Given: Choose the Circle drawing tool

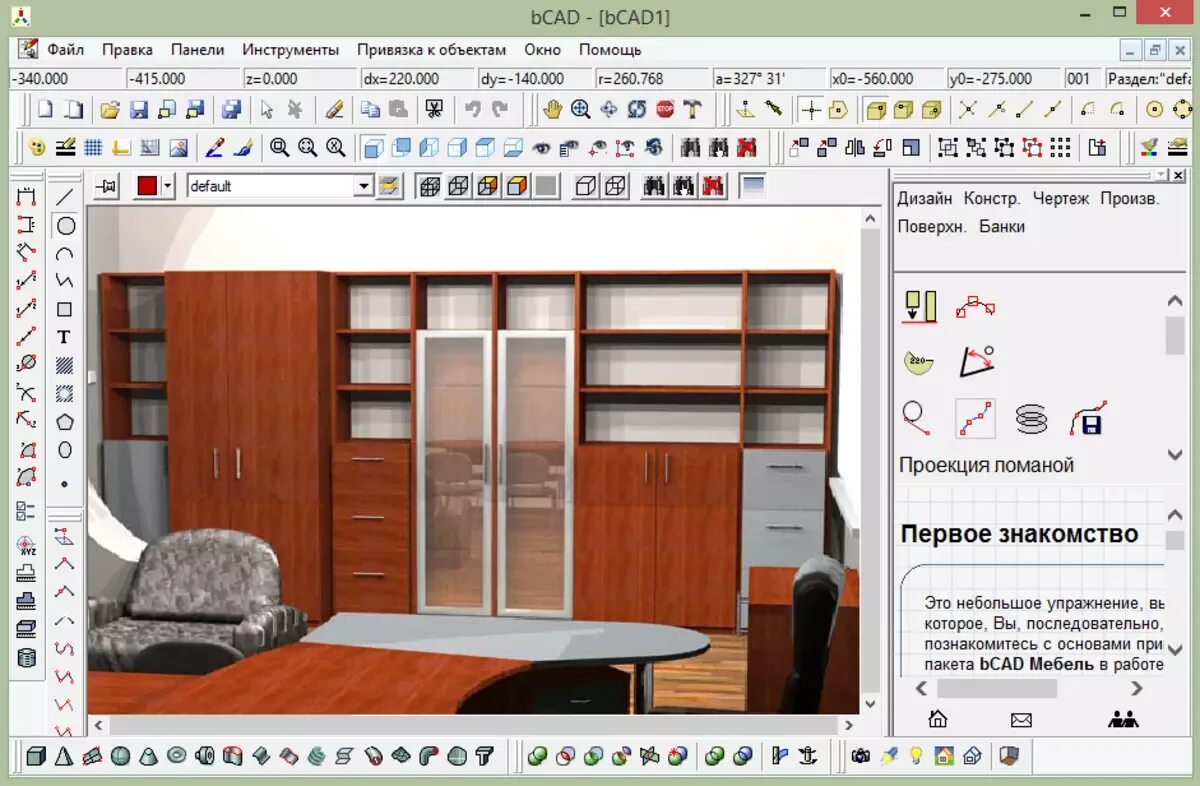Looking at the screenshot, I should [x=65, y=226].
